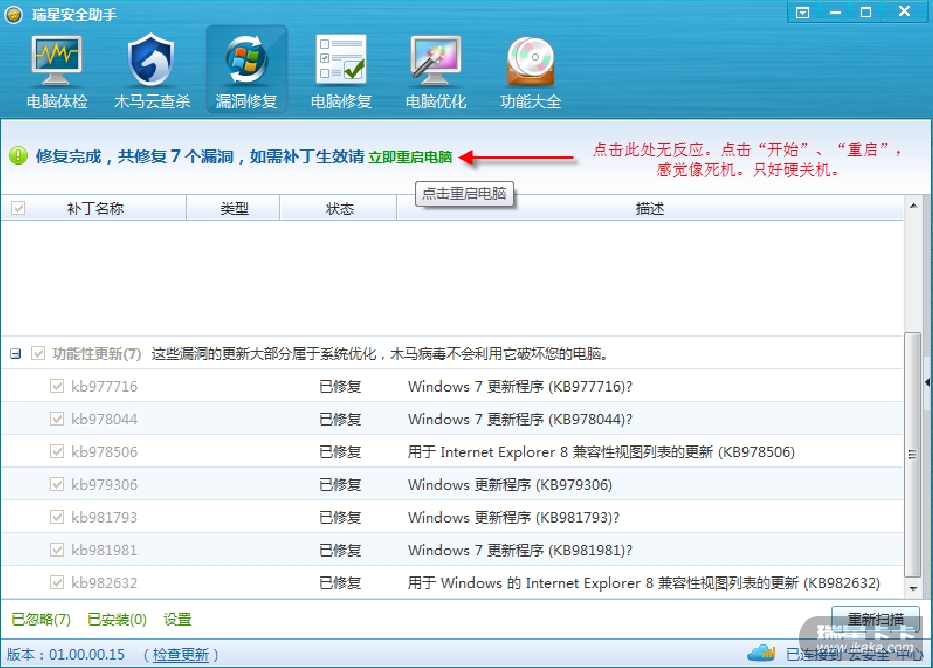
Task: Sort by the 状态 column header
Action: click(339, 208)
